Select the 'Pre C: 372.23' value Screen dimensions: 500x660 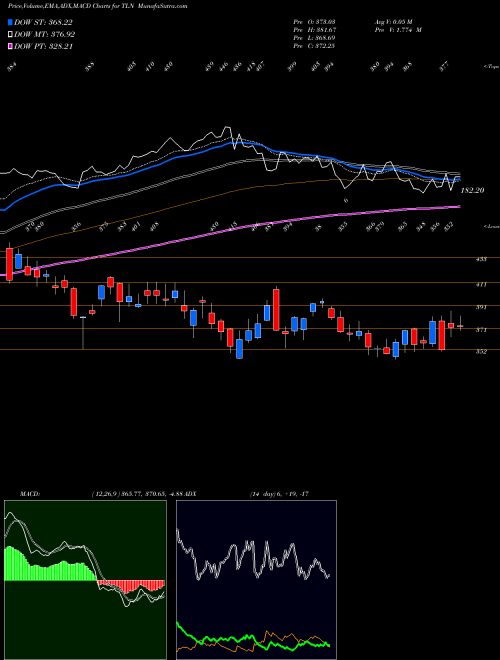click(x=314, y=46)
